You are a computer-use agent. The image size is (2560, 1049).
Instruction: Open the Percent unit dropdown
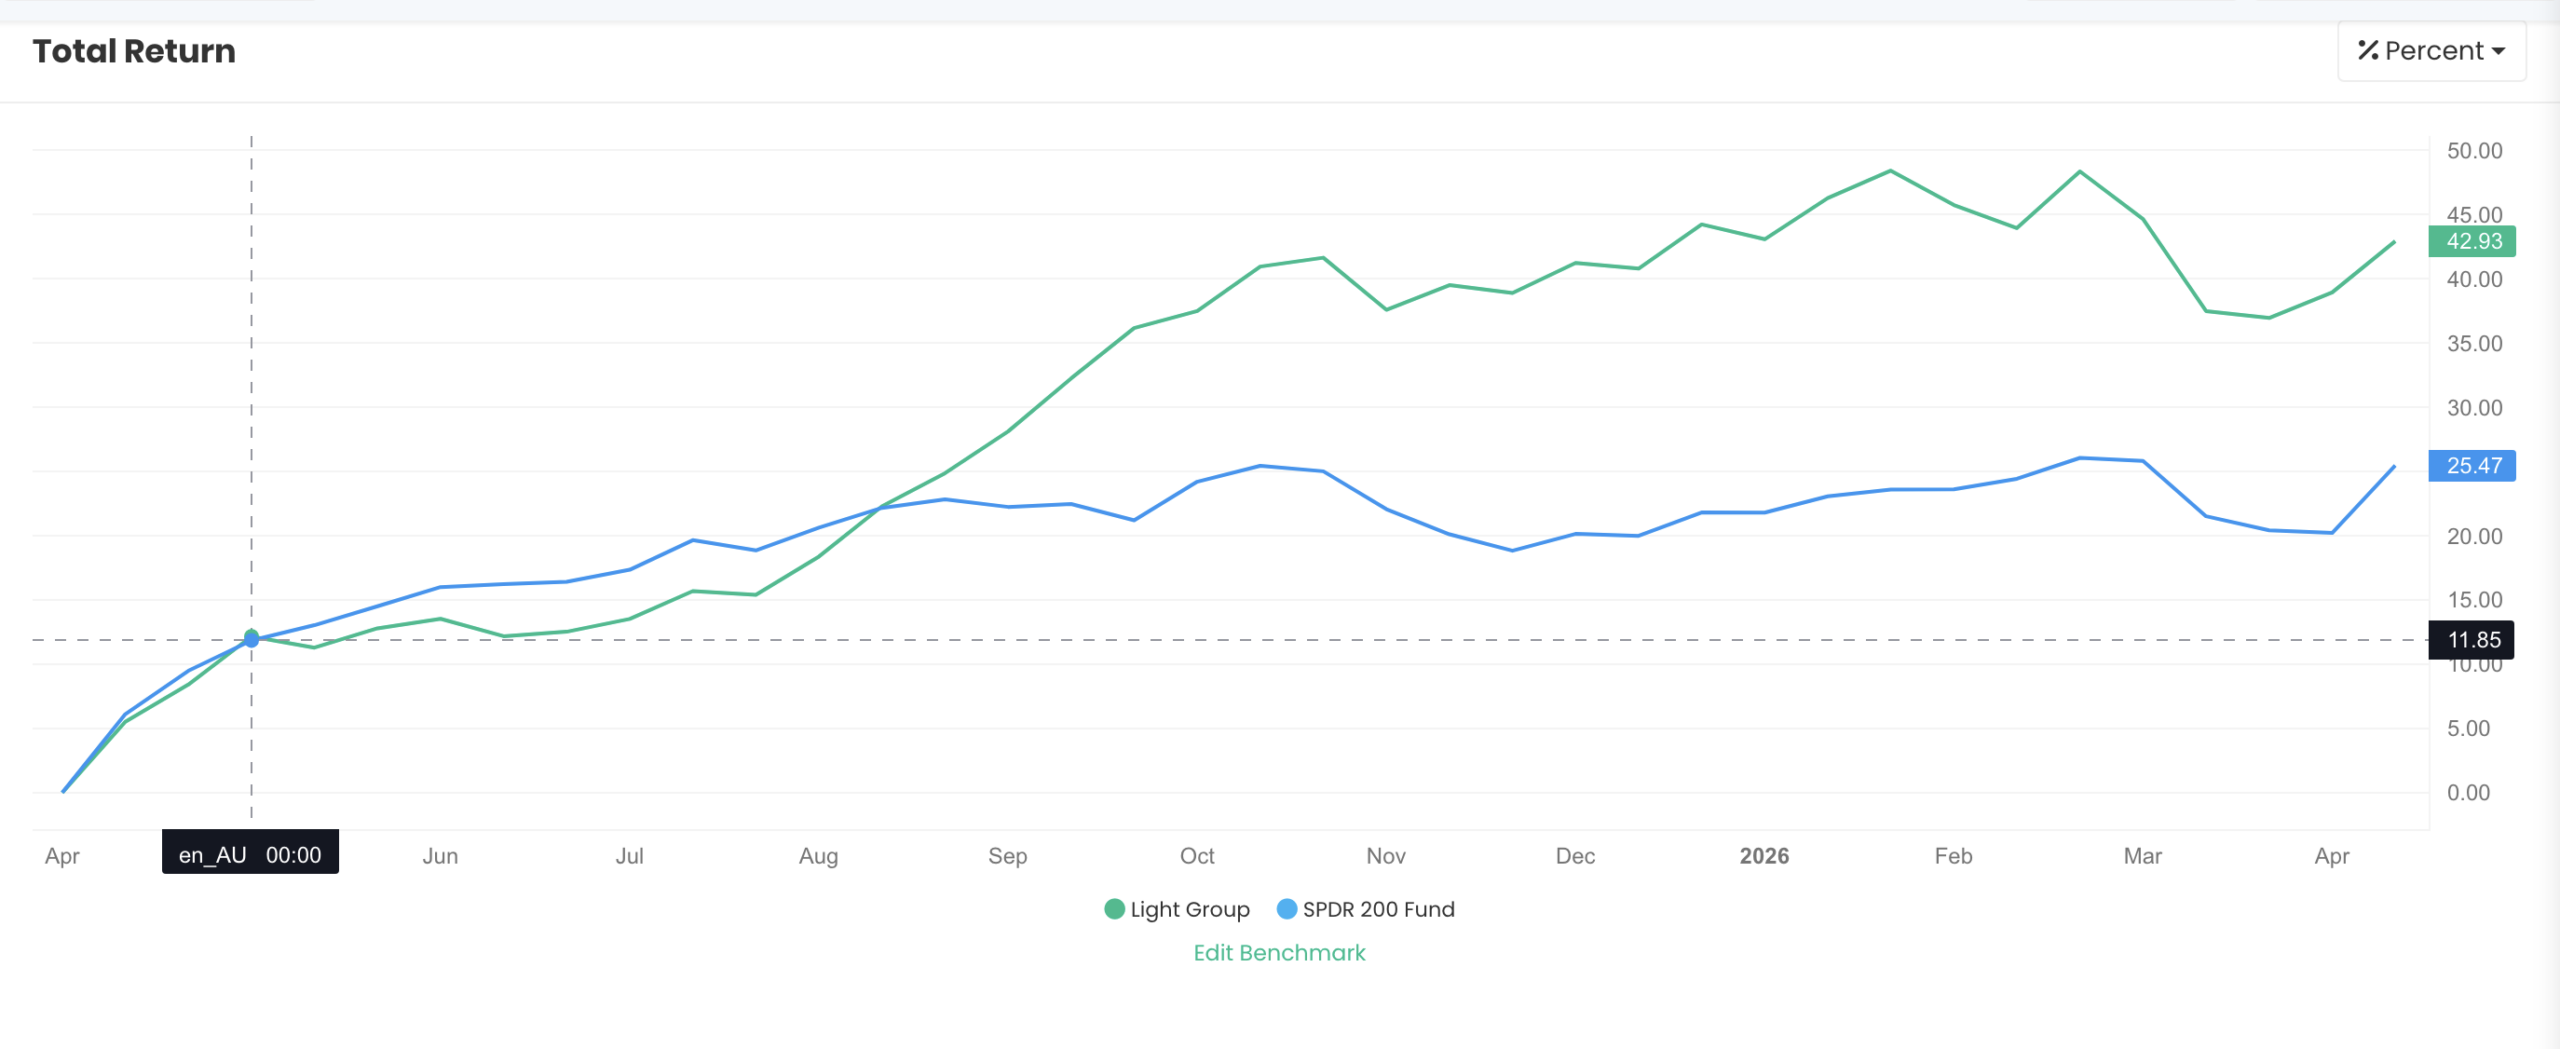click(x=2430, y=50)
